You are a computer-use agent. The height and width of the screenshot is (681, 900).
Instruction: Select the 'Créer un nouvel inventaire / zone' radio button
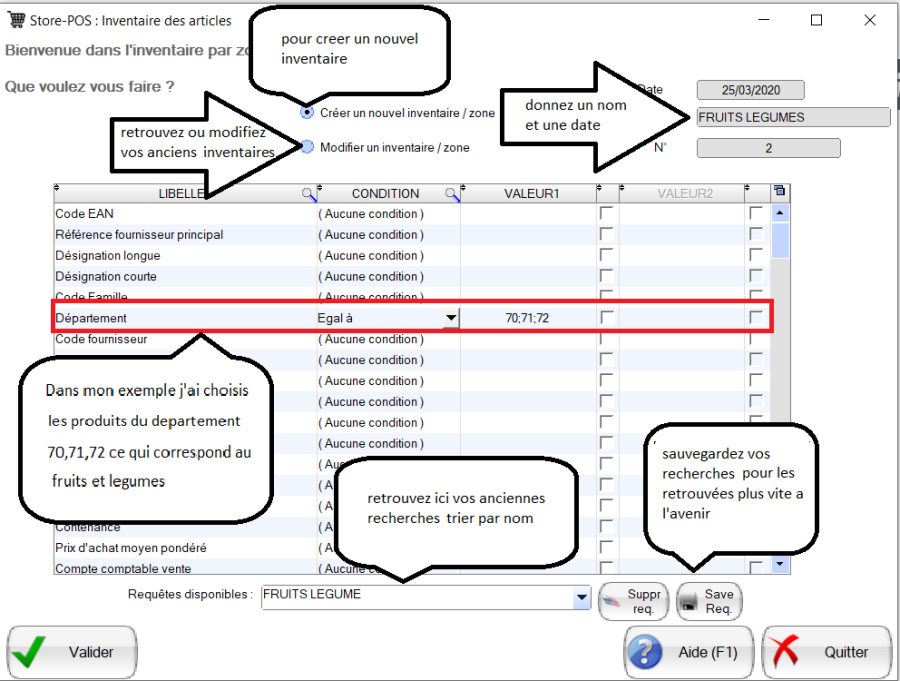(x=305, y=113)
